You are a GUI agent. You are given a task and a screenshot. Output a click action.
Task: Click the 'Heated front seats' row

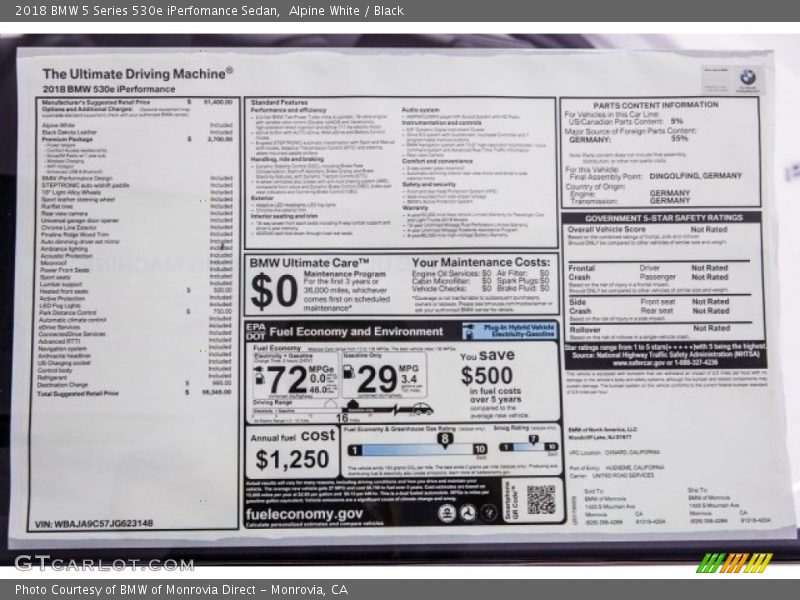click(x=136, y=291)
